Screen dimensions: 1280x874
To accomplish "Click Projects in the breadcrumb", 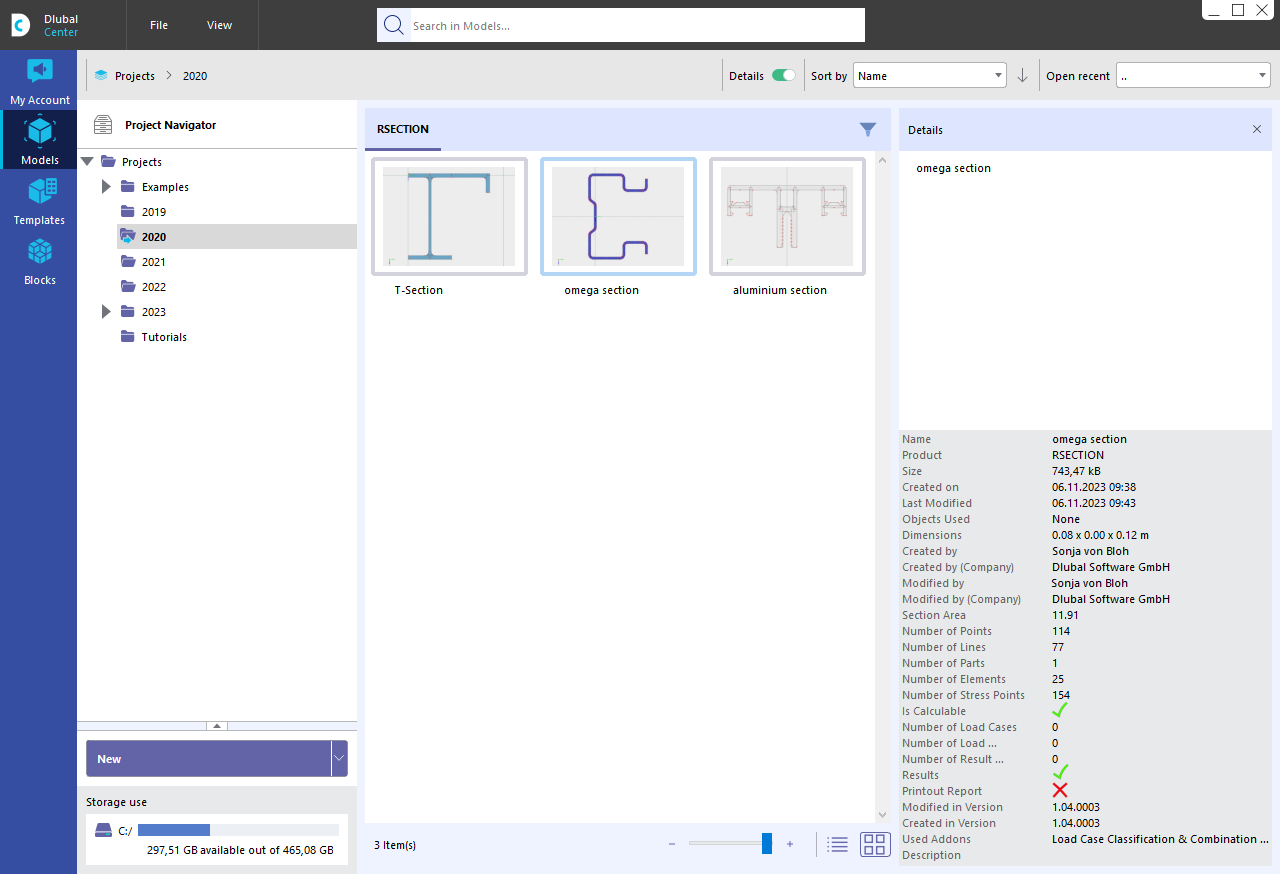I will click(x=135, y=76).
